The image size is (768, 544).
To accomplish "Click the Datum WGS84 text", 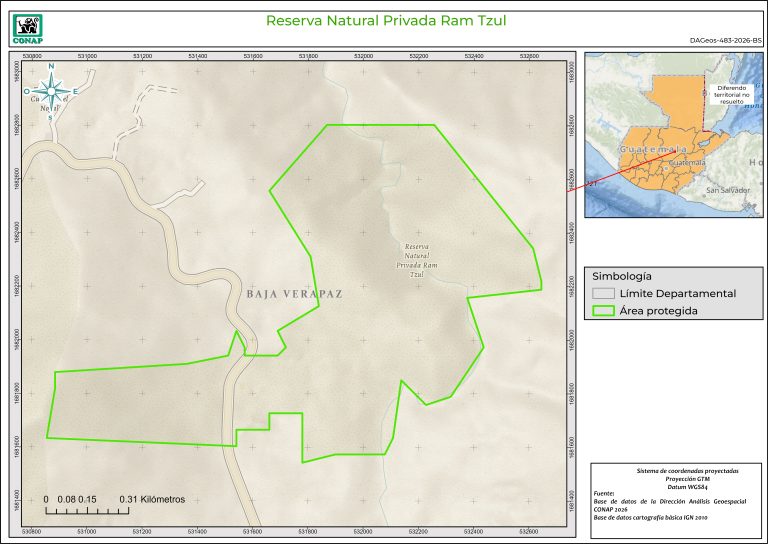I will pyautogui.click(x=673, y=485).
